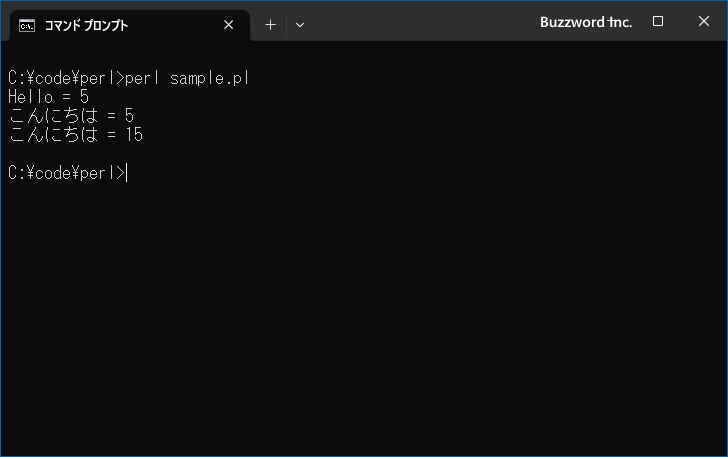Click the first C:¥code¥perl> prompt path

pos(66,78)
